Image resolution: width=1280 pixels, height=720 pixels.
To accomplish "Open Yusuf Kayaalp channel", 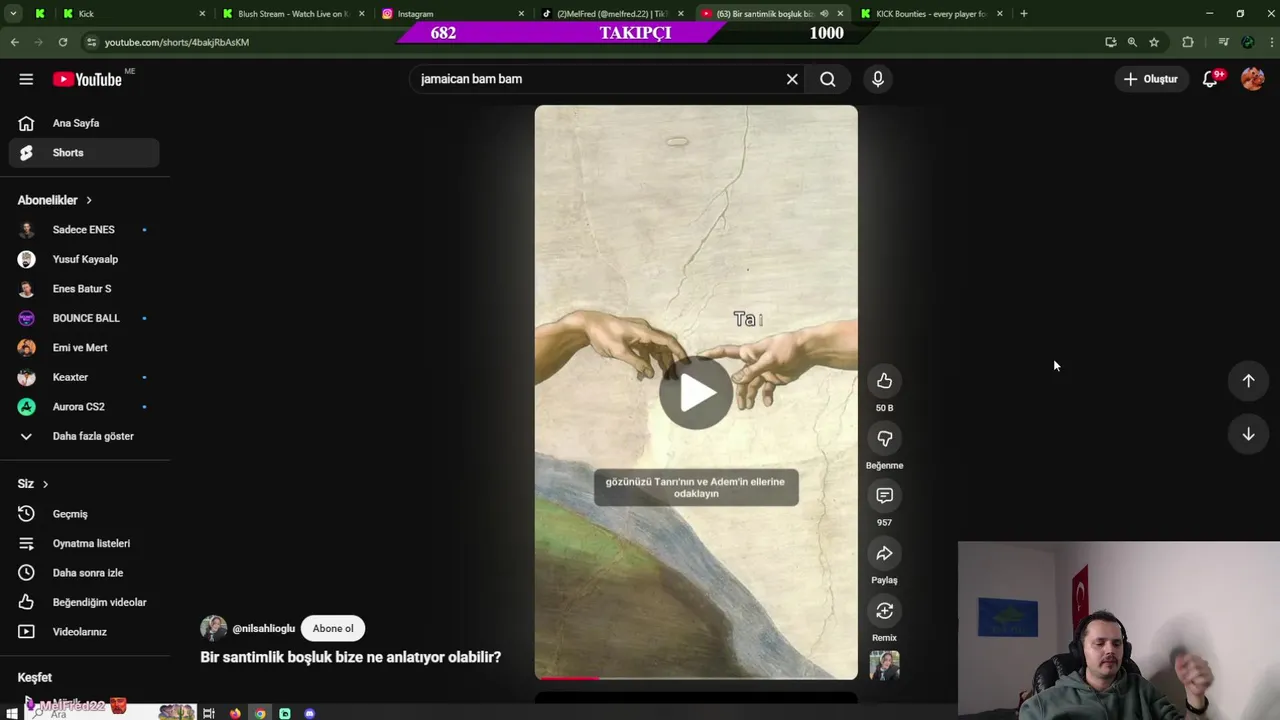I will (x=84, y=259).
